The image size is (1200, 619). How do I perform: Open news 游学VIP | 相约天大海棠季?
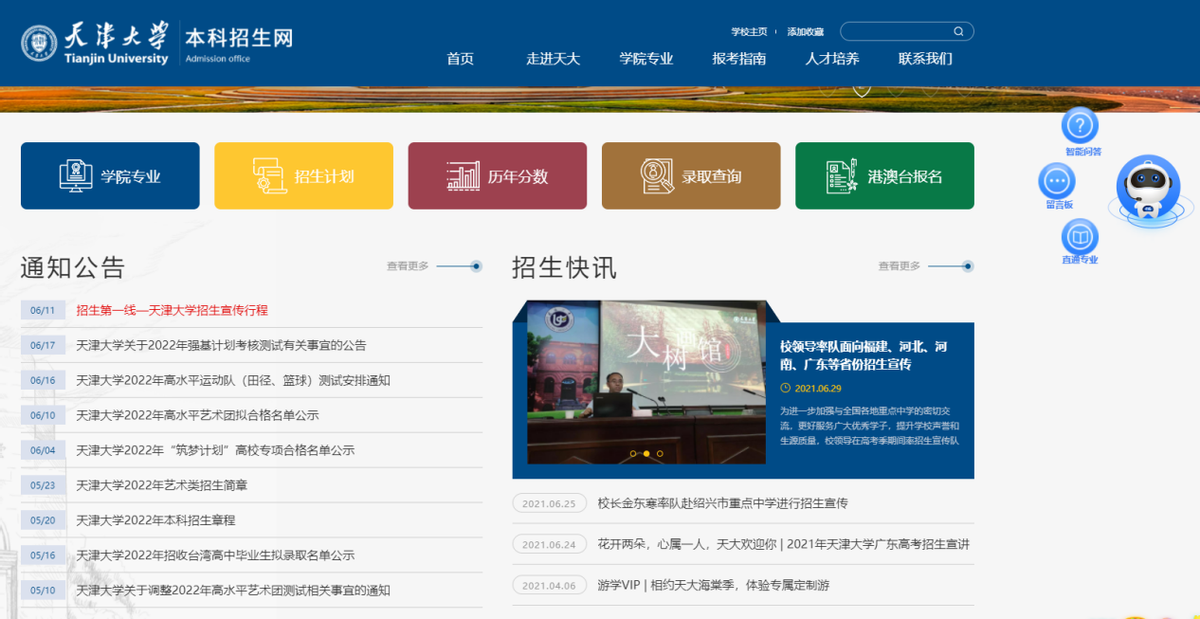tap(713, 585)
